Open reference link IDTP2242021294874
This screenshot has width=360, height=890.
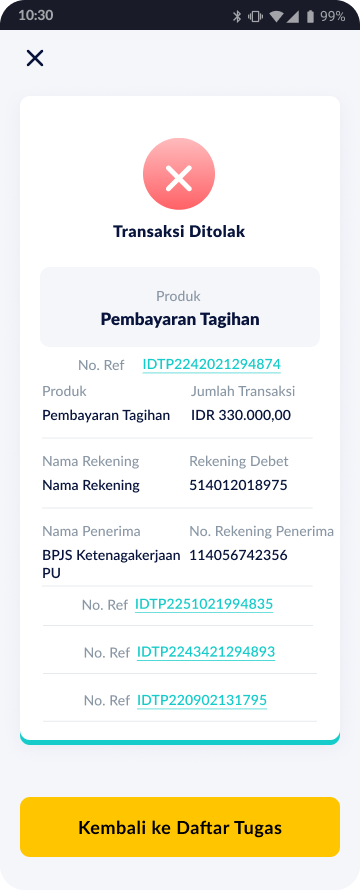(211, 364)
